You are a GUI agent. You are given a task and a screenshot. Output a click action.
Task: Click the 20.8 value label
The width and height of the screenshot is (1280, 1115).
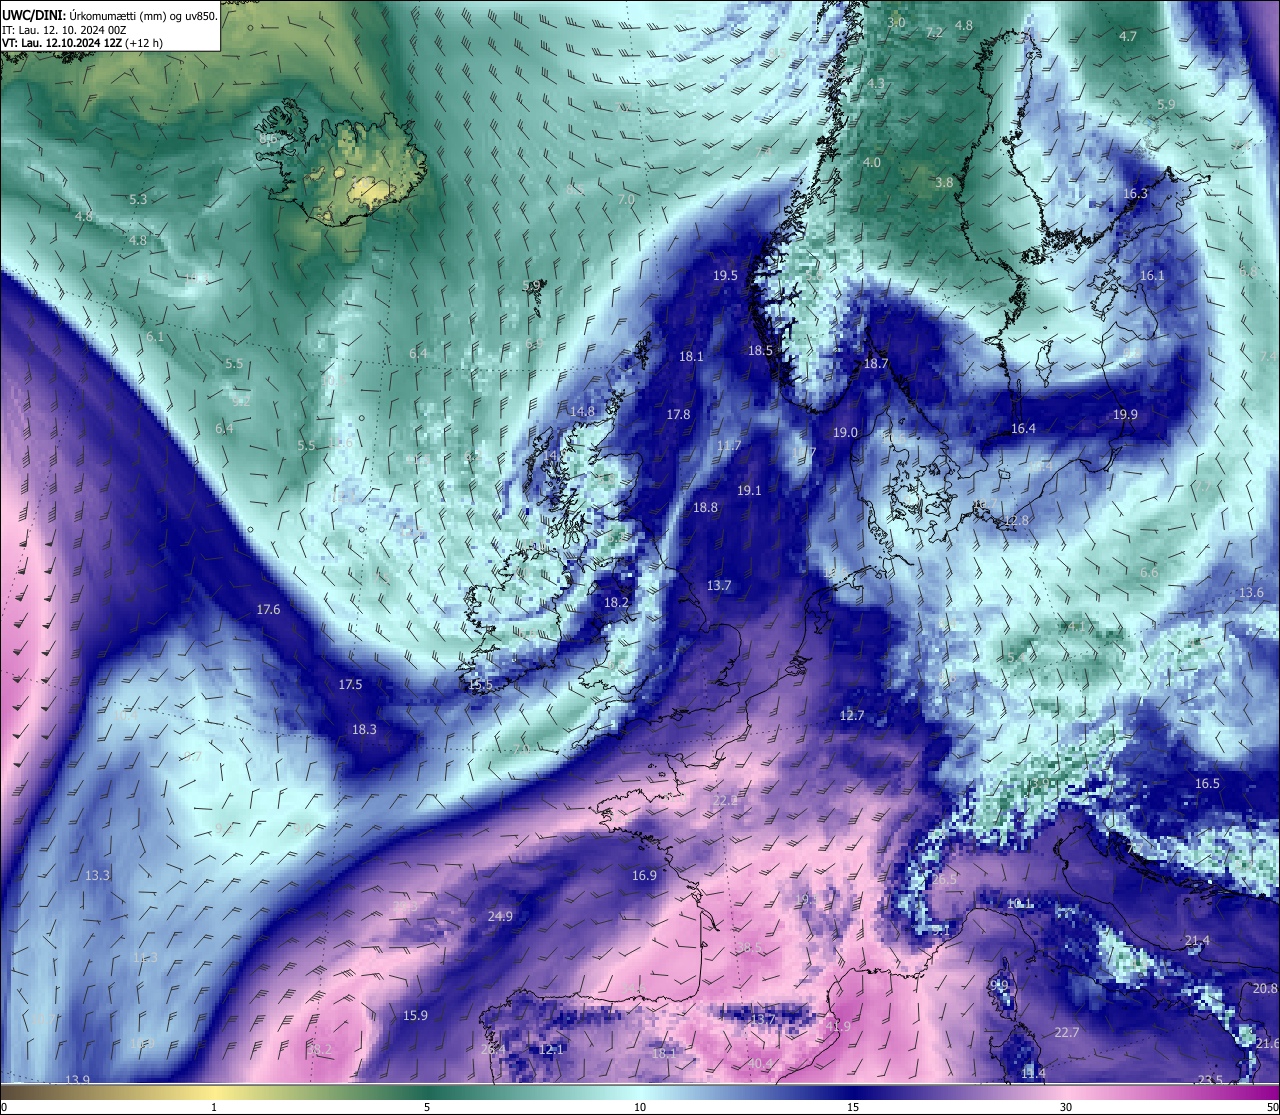point(1265,989)
